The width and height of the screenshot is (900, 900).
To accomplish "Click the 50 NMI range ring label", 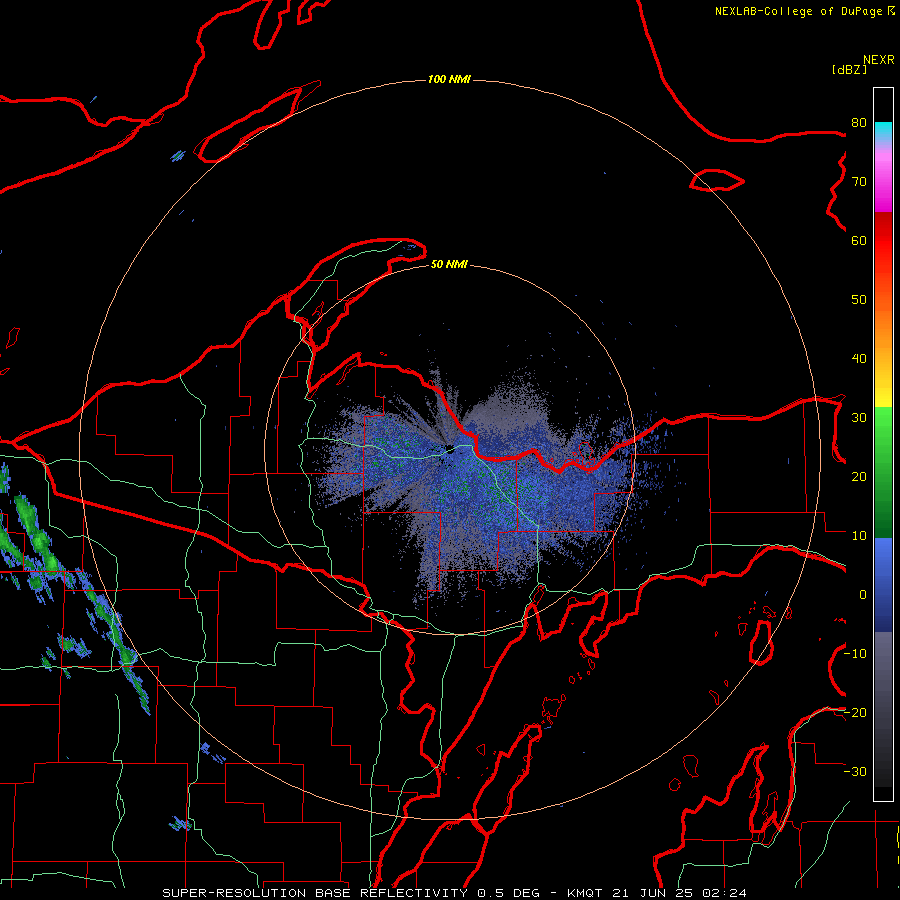I will (x=449, y=264).
